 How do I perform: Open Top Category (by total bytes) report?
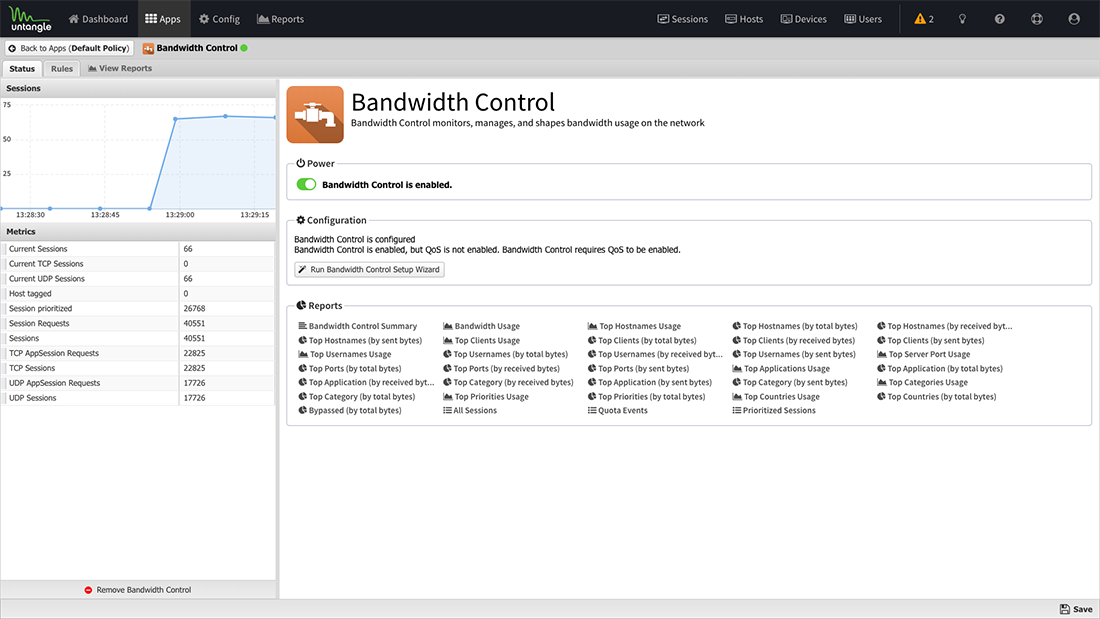click(357, 397)
